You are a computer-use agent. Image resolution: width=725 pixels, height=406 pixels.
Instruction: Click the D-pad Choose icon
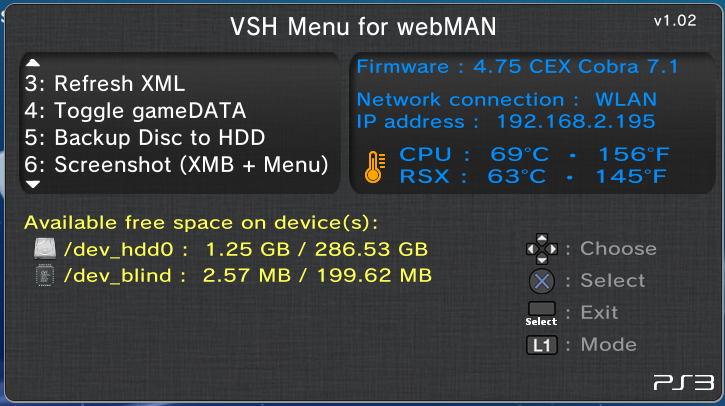(x=541, y=249)
